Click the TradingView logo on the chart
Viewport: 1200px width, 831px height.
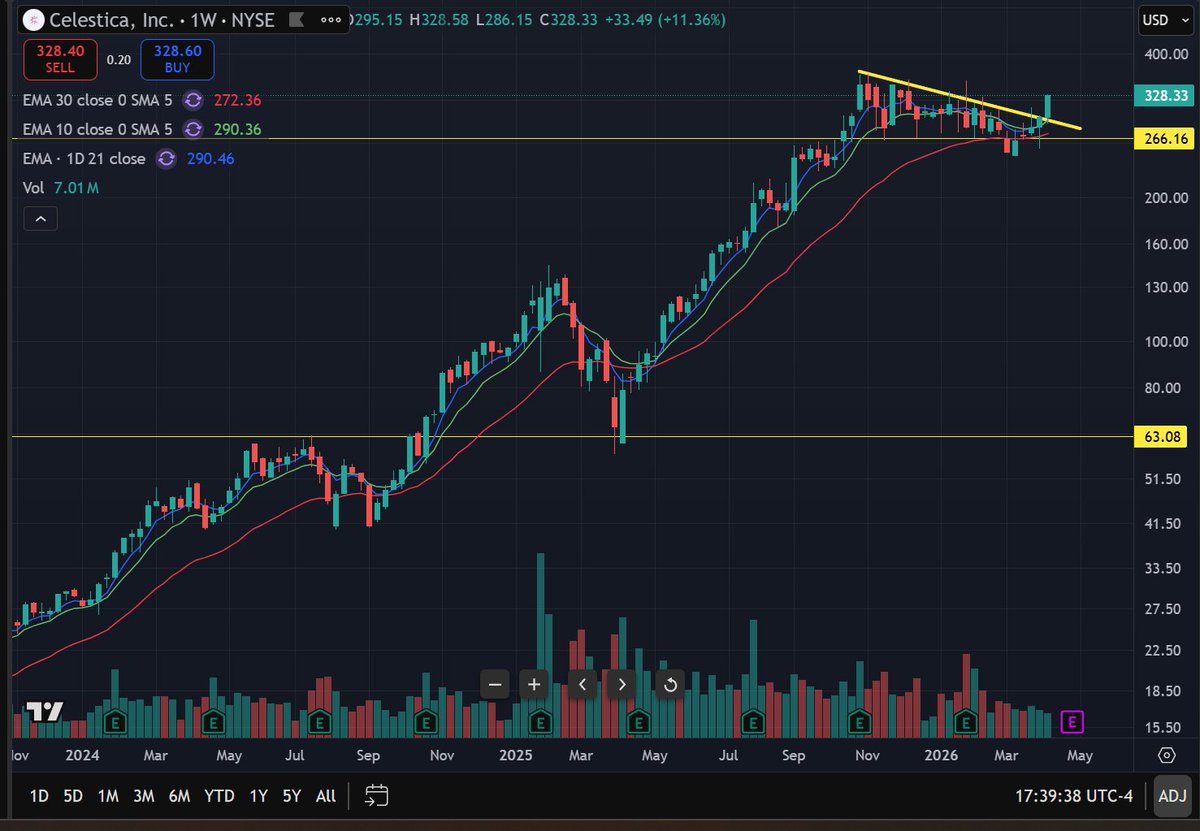(x=45, y=712)
